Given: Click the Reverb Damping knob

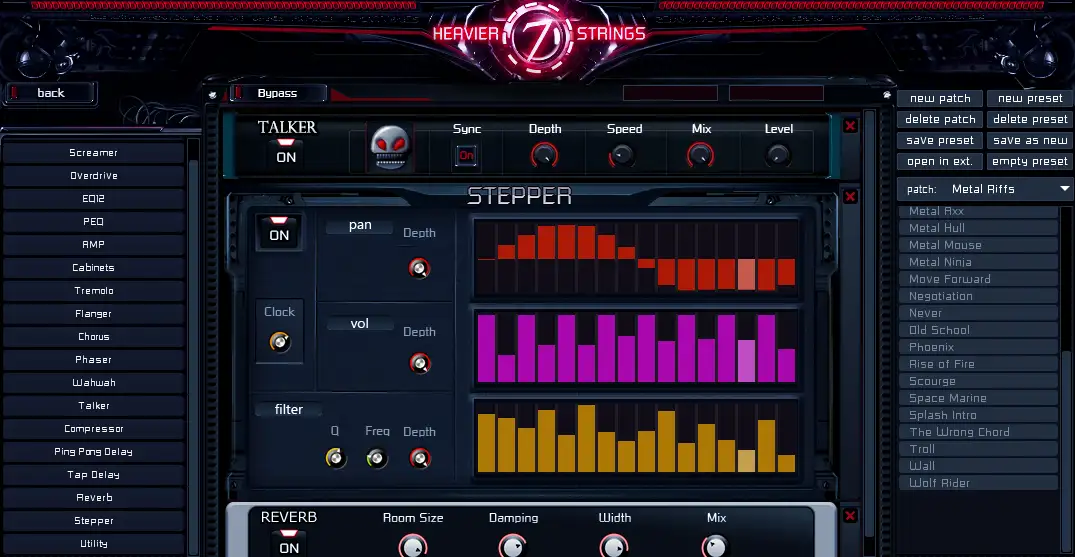Looking at the screenshot, I should click(x=513, y=546).
